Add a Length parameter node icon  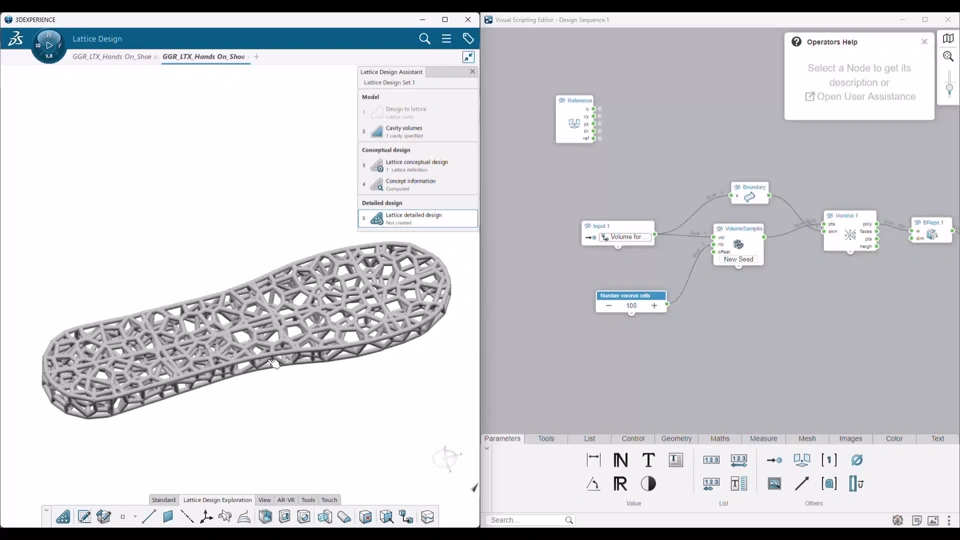point(593,460)
